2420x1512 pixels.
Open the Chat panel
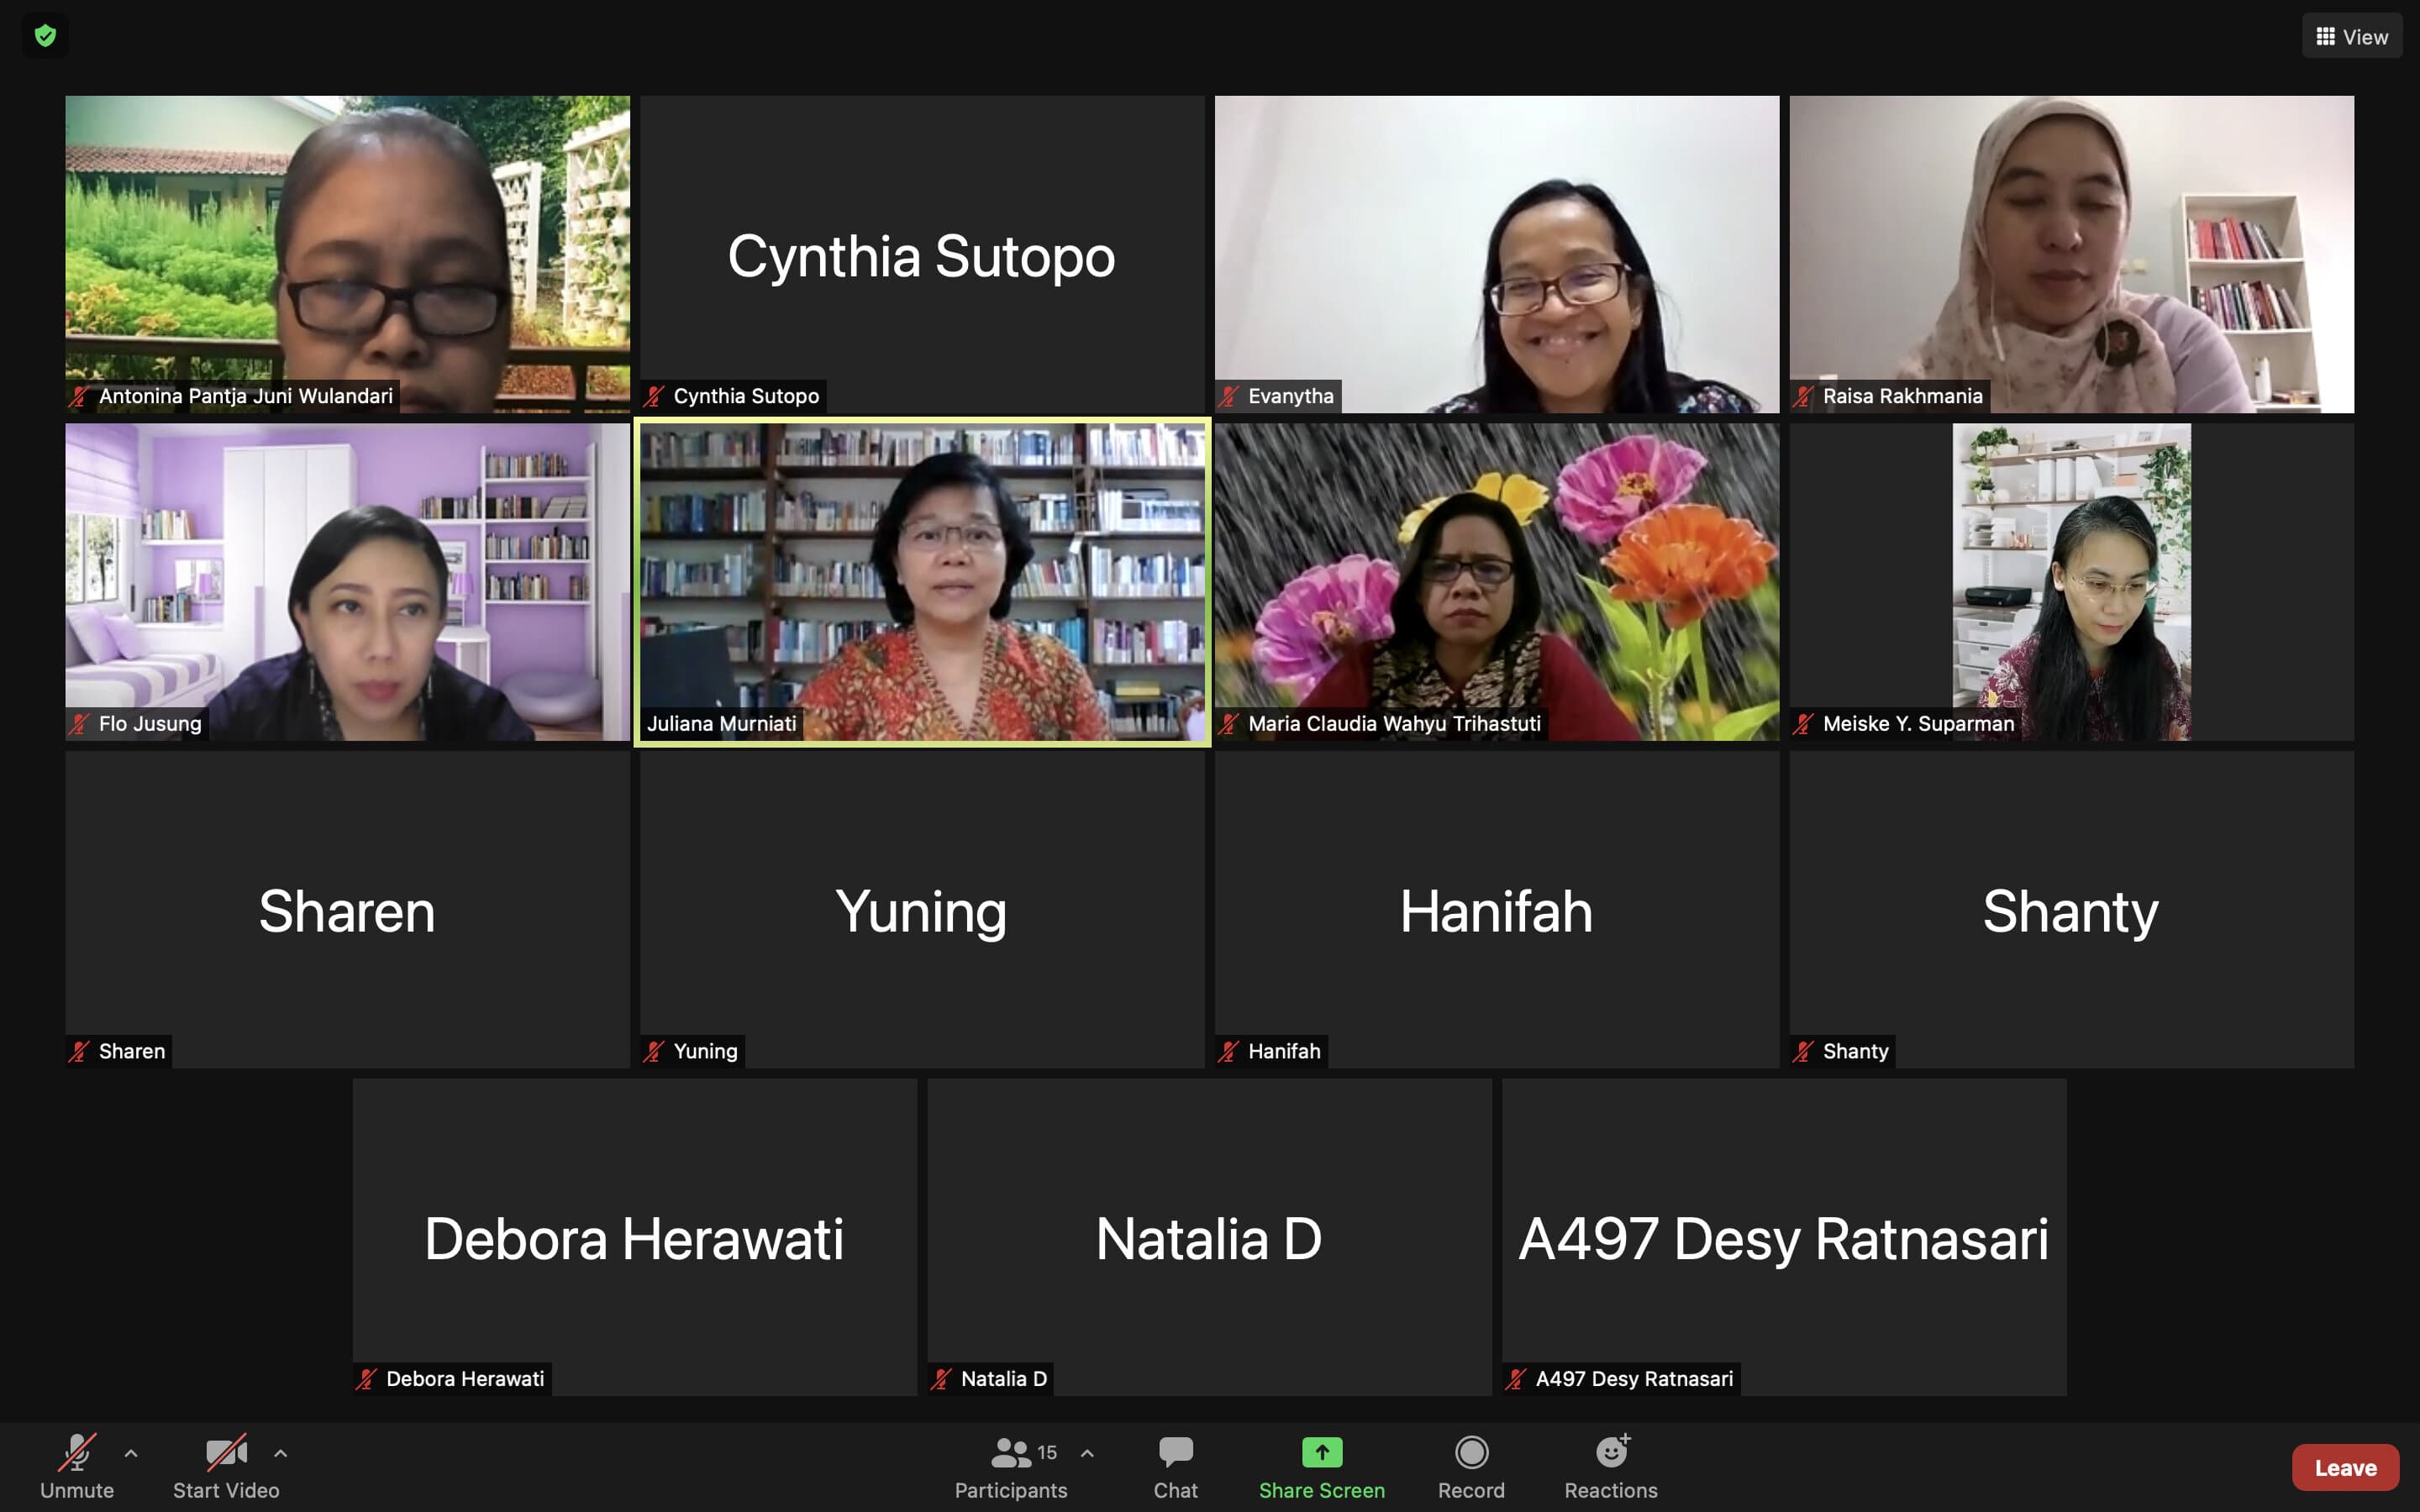click(1175, 1466)
